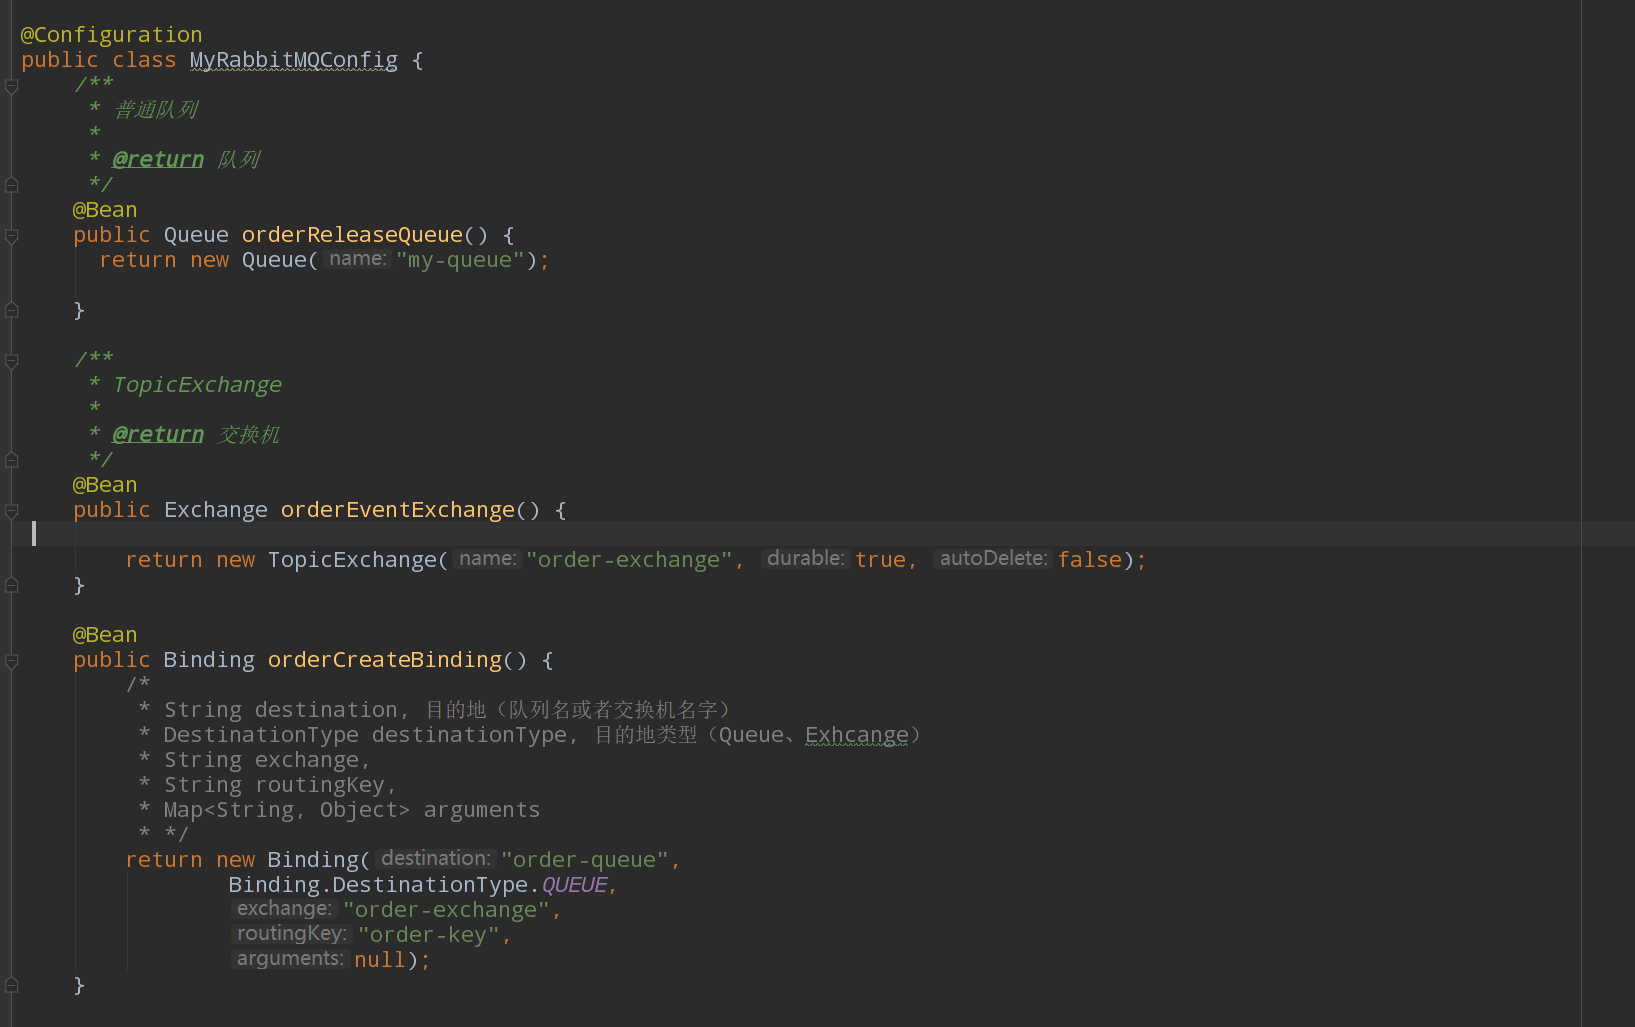The width and height of the screenshot is (1635, 1027).
Task: Click the "order-key" routing key string
Action: [x=429, y=933]
